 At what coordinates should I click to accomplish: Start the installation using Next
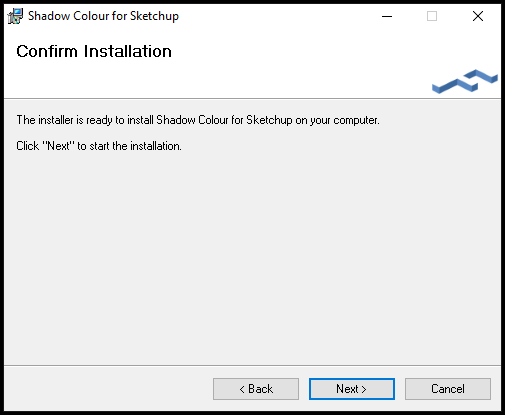coord(352,389)
